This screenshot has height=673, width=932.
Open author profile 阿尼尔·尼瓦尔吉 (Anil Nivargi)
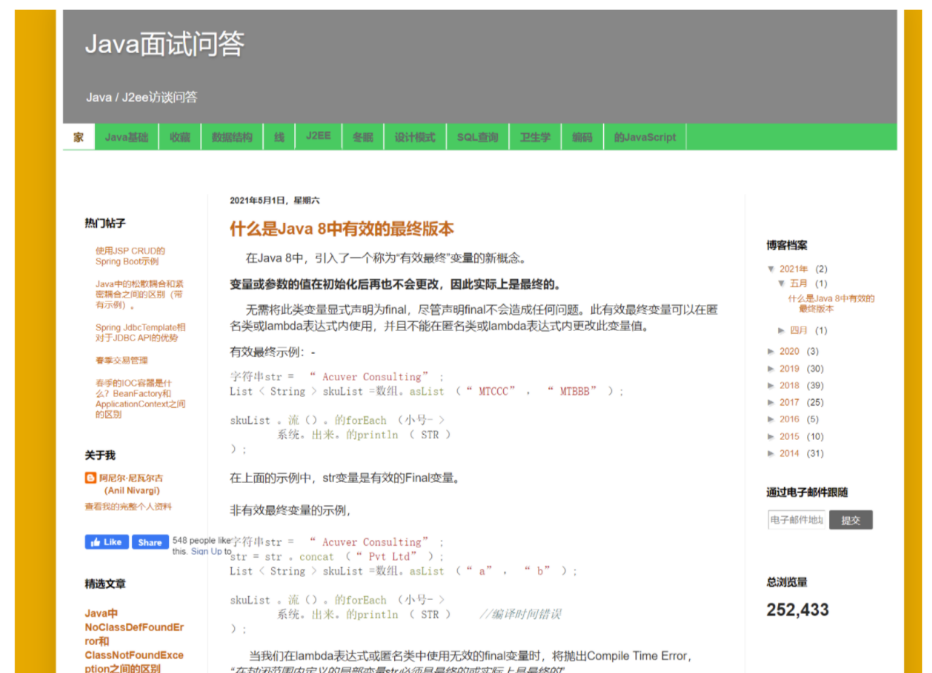click(131, 484)
